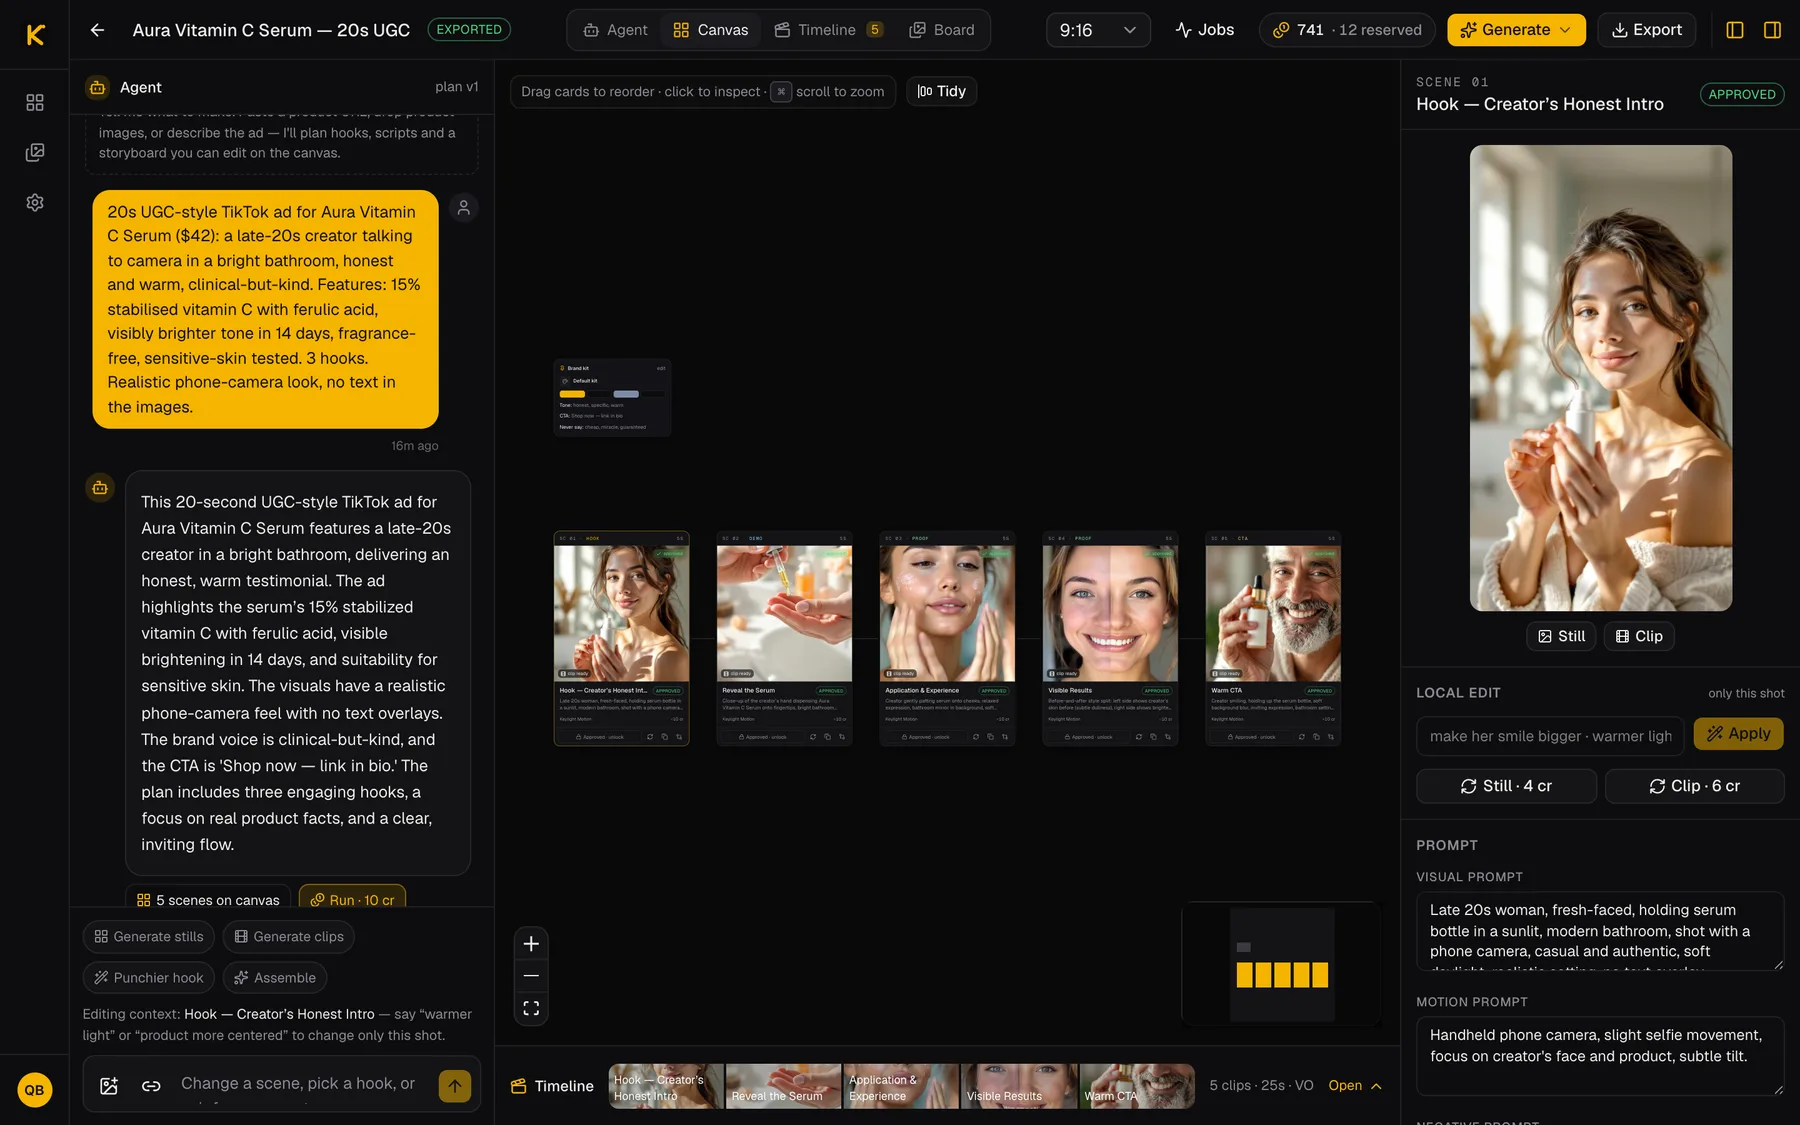Switch preview to Still mode
This screenshot has height=1125, width=1800.
pos(1561,636)
